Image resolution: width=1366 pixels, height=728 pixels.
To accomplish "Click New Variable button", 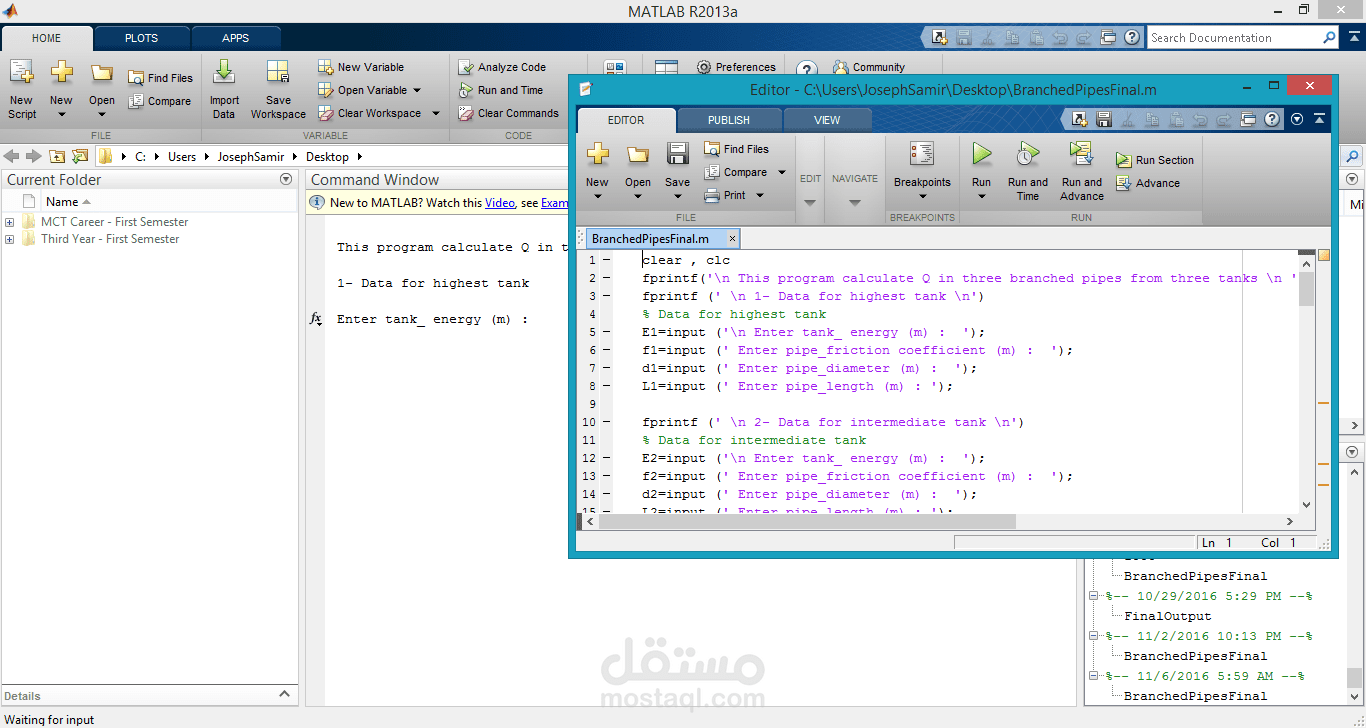I will pos(361,67).
